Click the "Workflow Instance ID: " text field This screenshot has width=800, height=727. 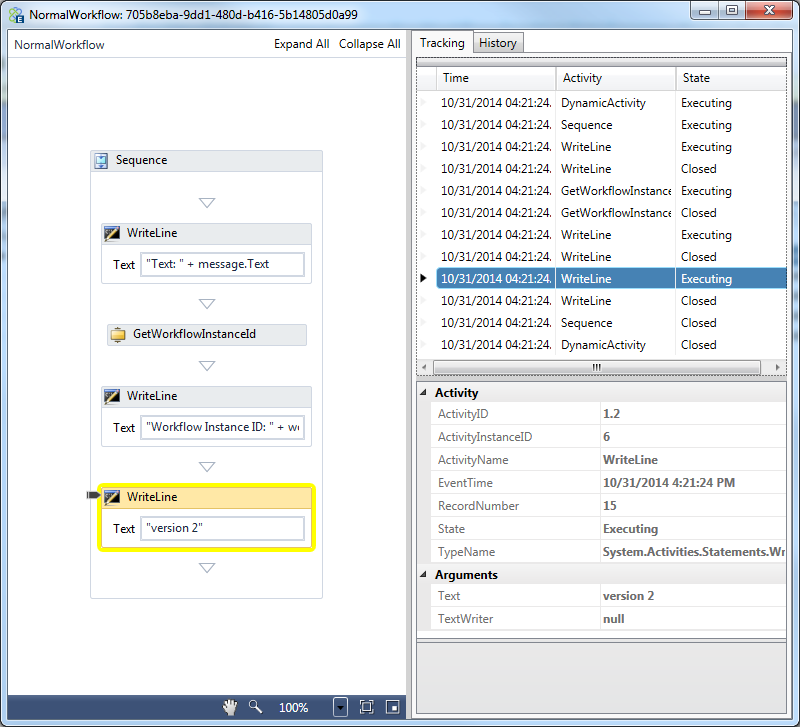[222, 427]
